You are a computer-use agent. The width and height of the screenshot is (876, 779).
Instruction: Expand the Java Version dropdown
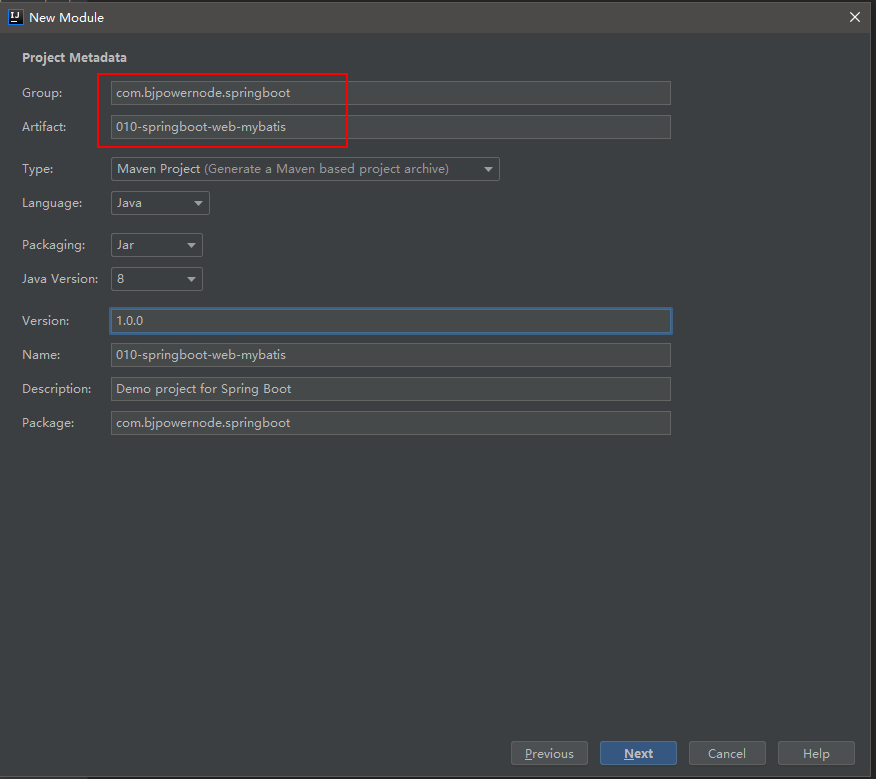click(157, 279)
